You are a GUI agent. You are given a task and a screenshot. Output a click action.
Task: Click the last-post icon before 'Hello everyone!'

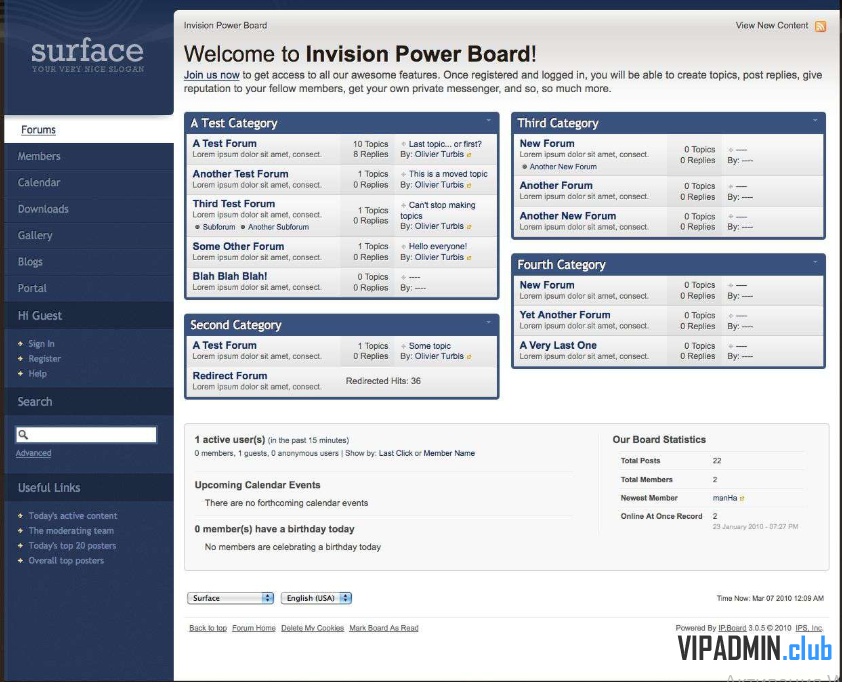403,246
